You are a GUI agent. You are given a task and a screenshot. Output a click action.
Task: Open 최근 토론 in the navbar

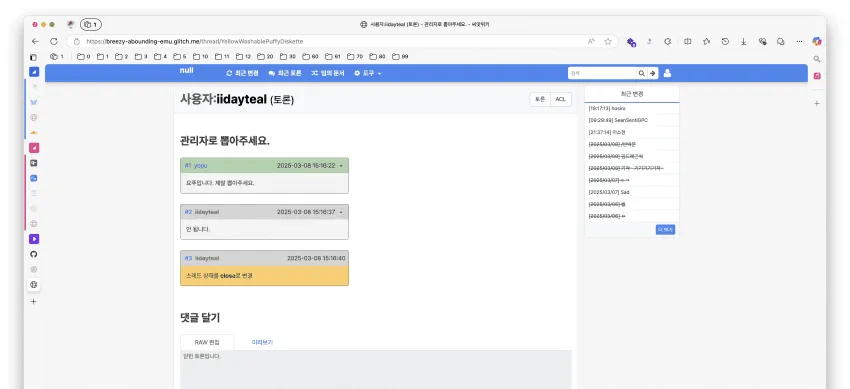[x=285, y=73]
